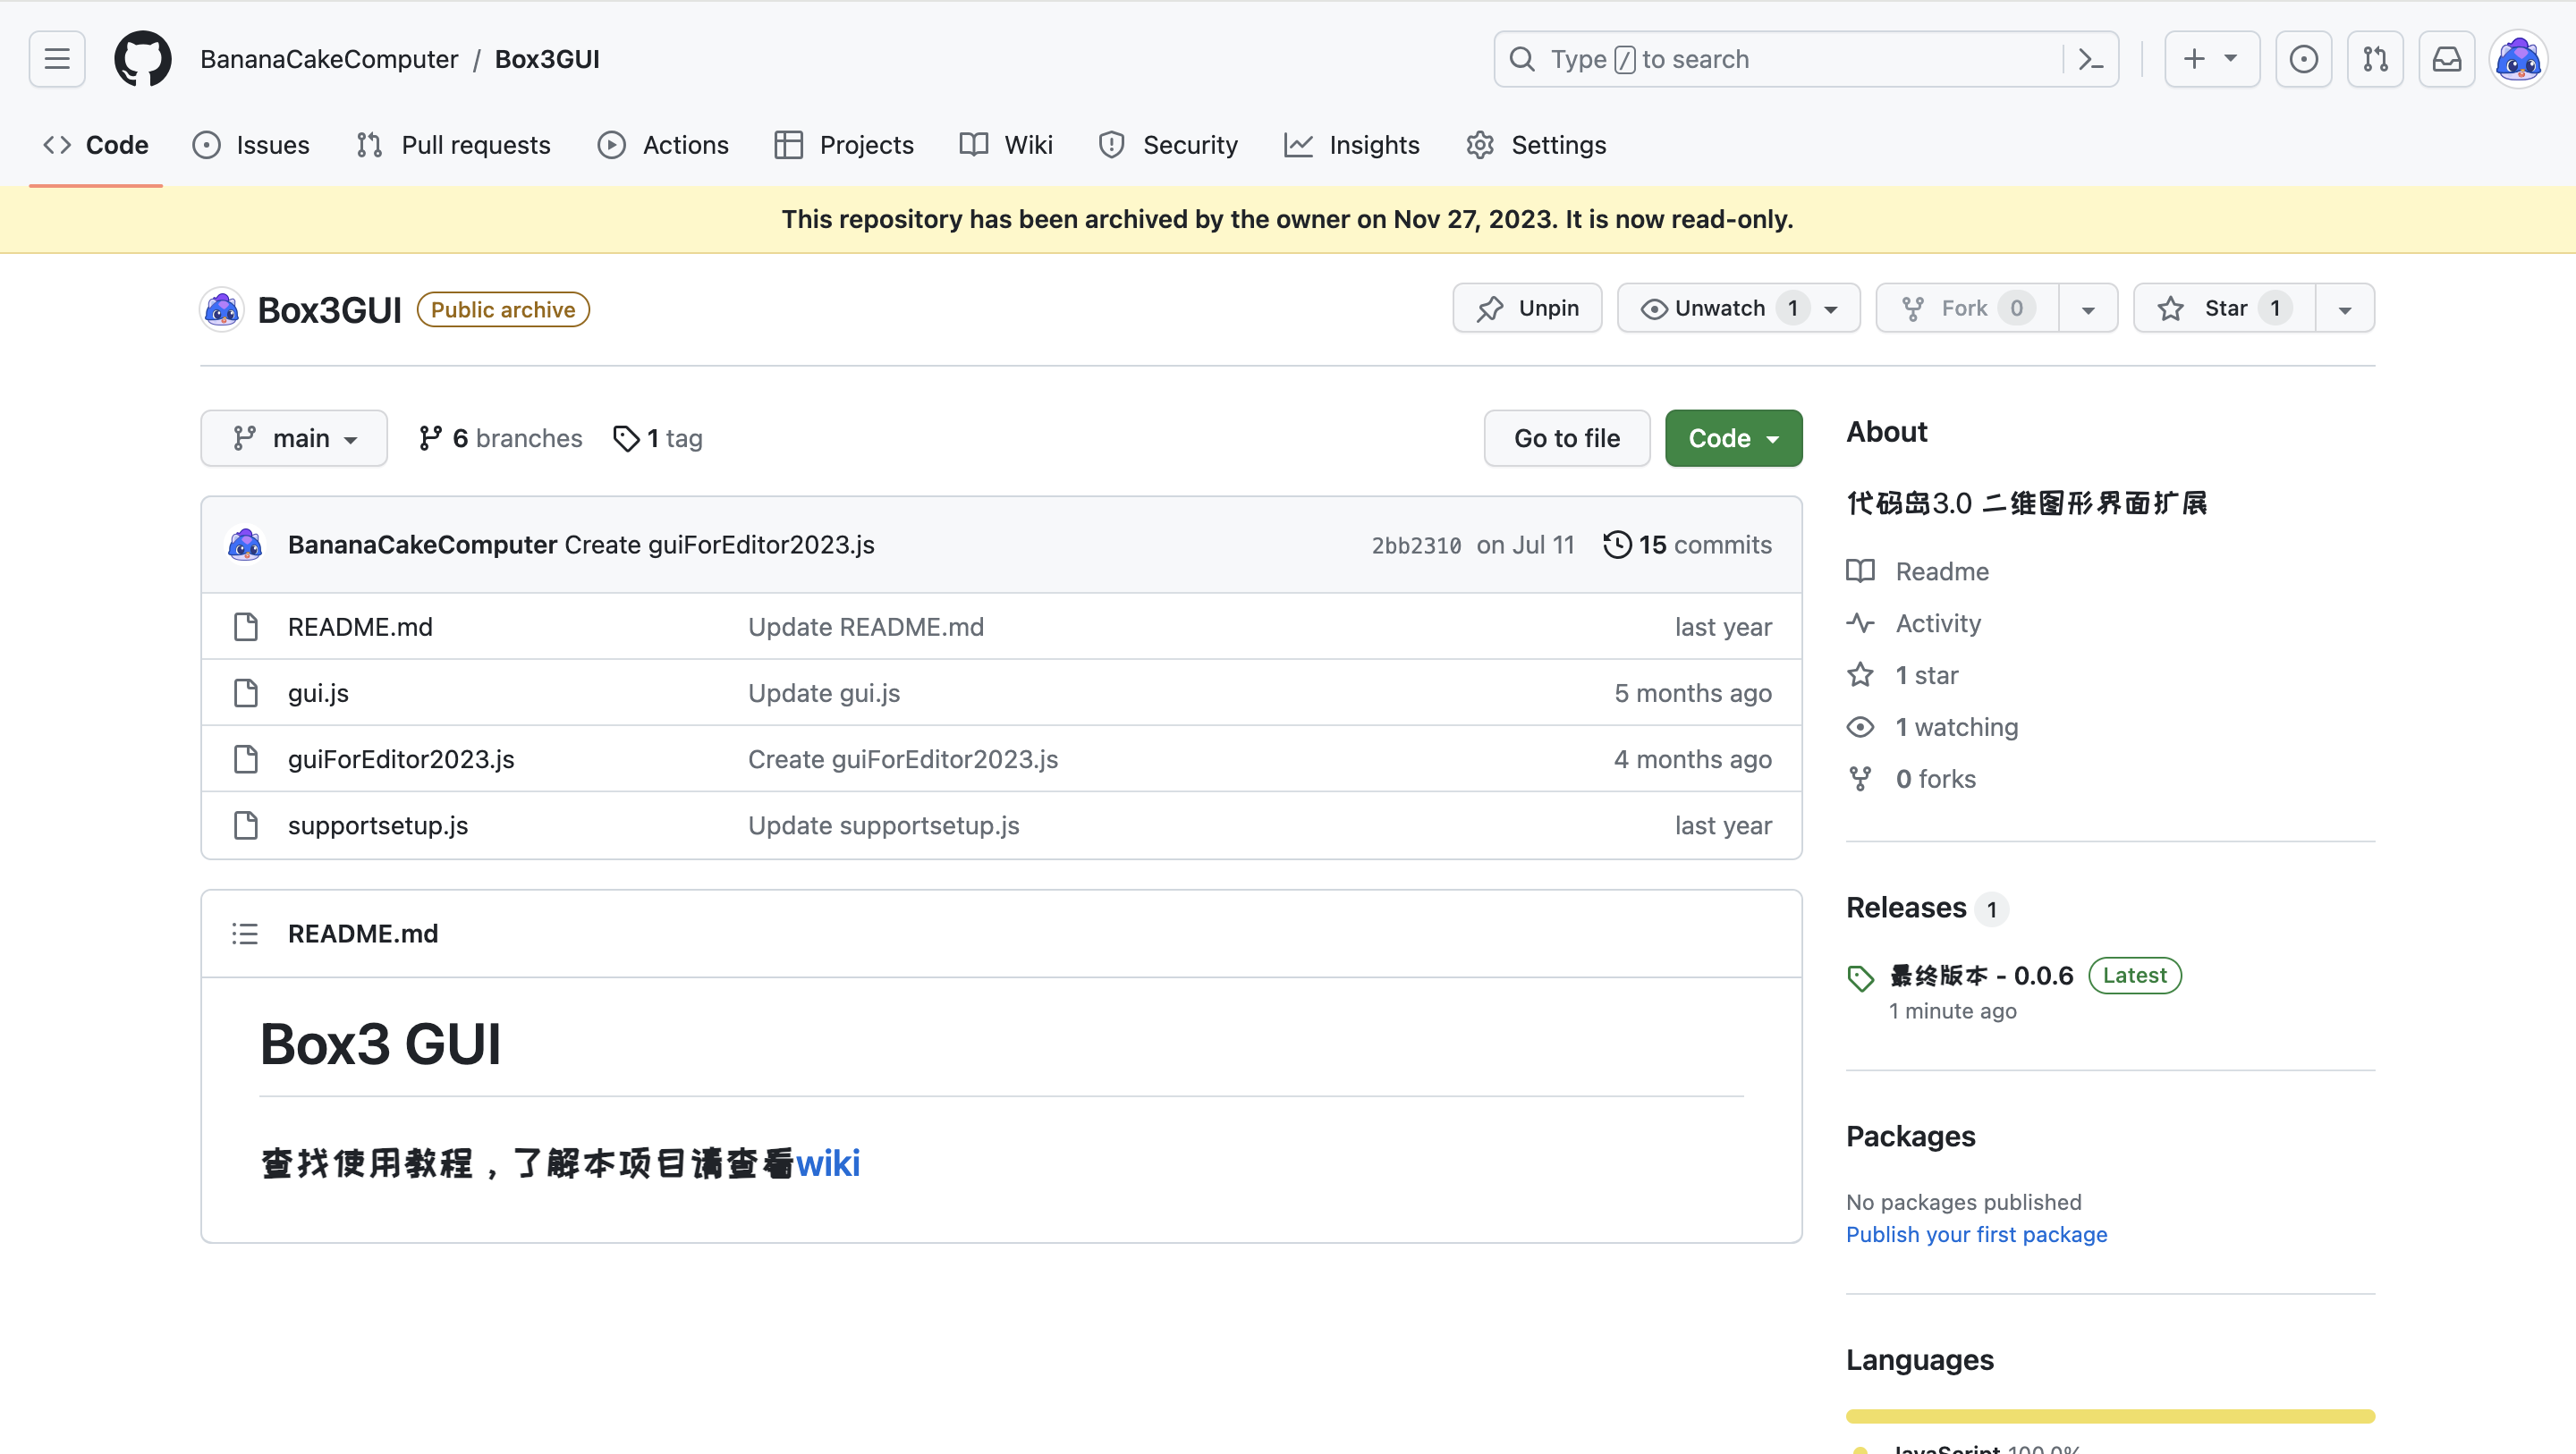Open the green Code clone dropdown

coord(1733,438)
